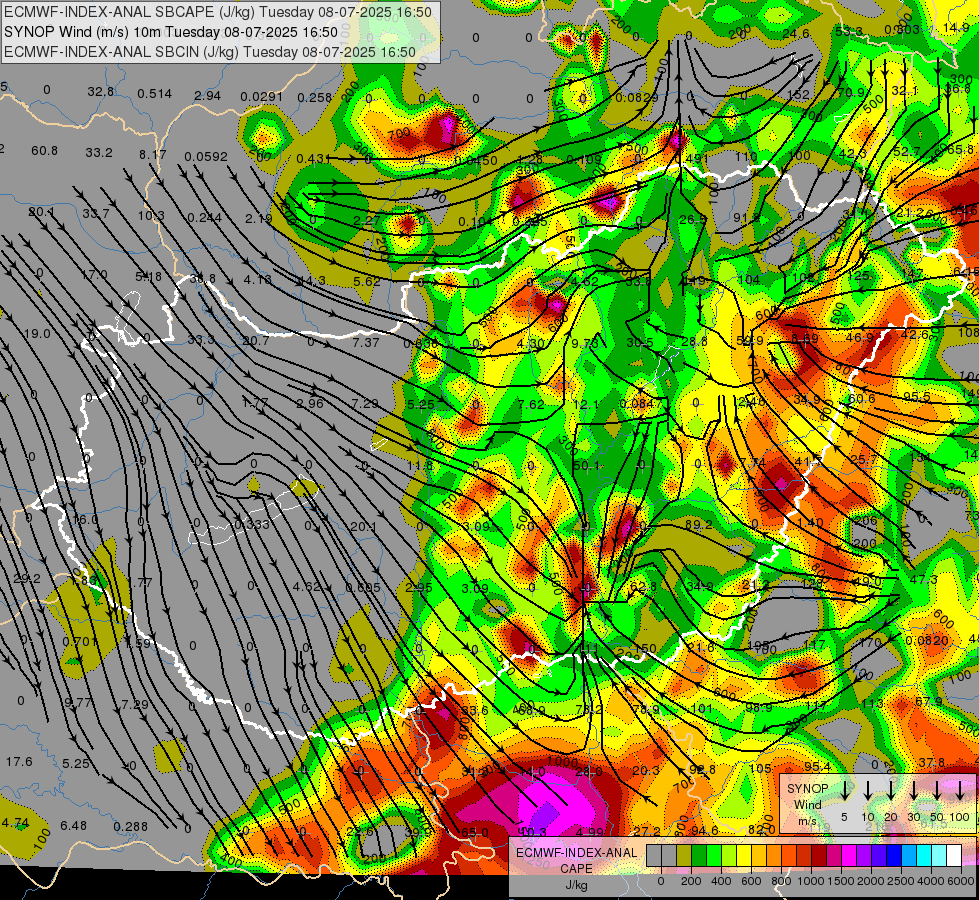Click the 50 m/s wind arrow in legend
This screenshot has width=979, height=900.
click(x=937, y=791)
